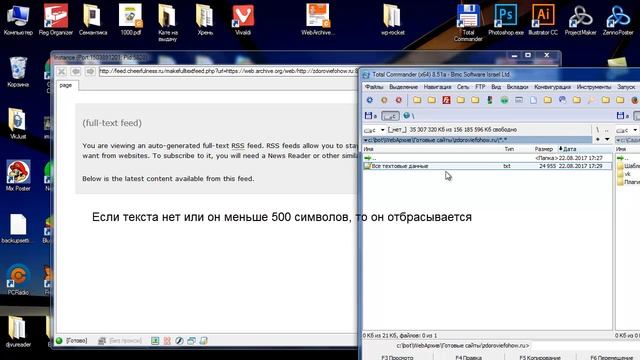Image resolution: width=640 pixels, height=360 pixels.
Task: Open the Семантика folder on the desktop
Action: click(93, 19)
